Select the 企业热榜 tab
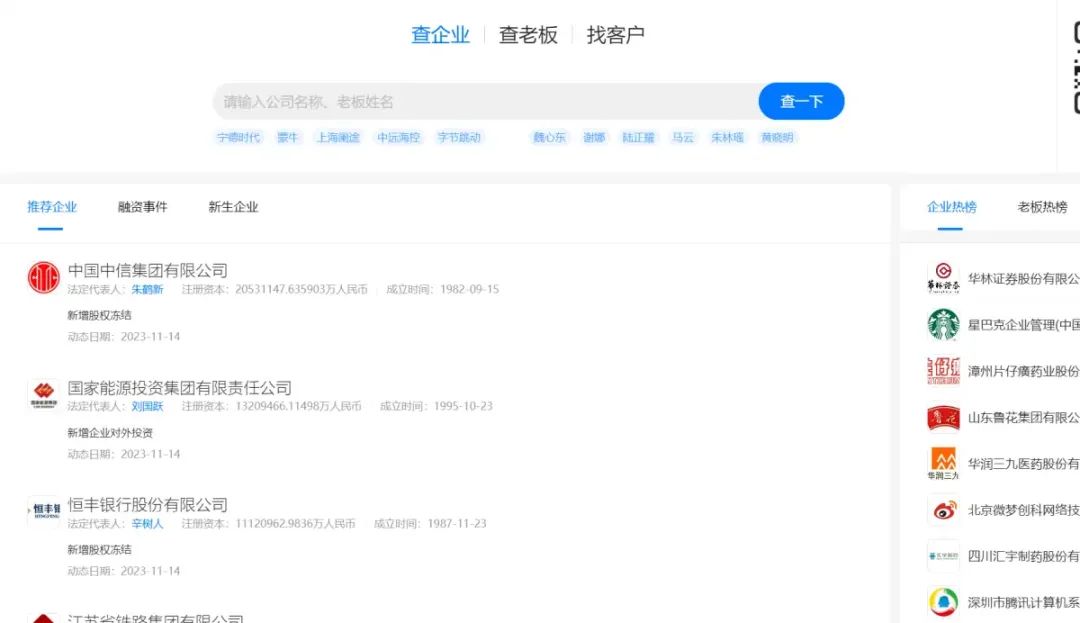 [952, 207]
